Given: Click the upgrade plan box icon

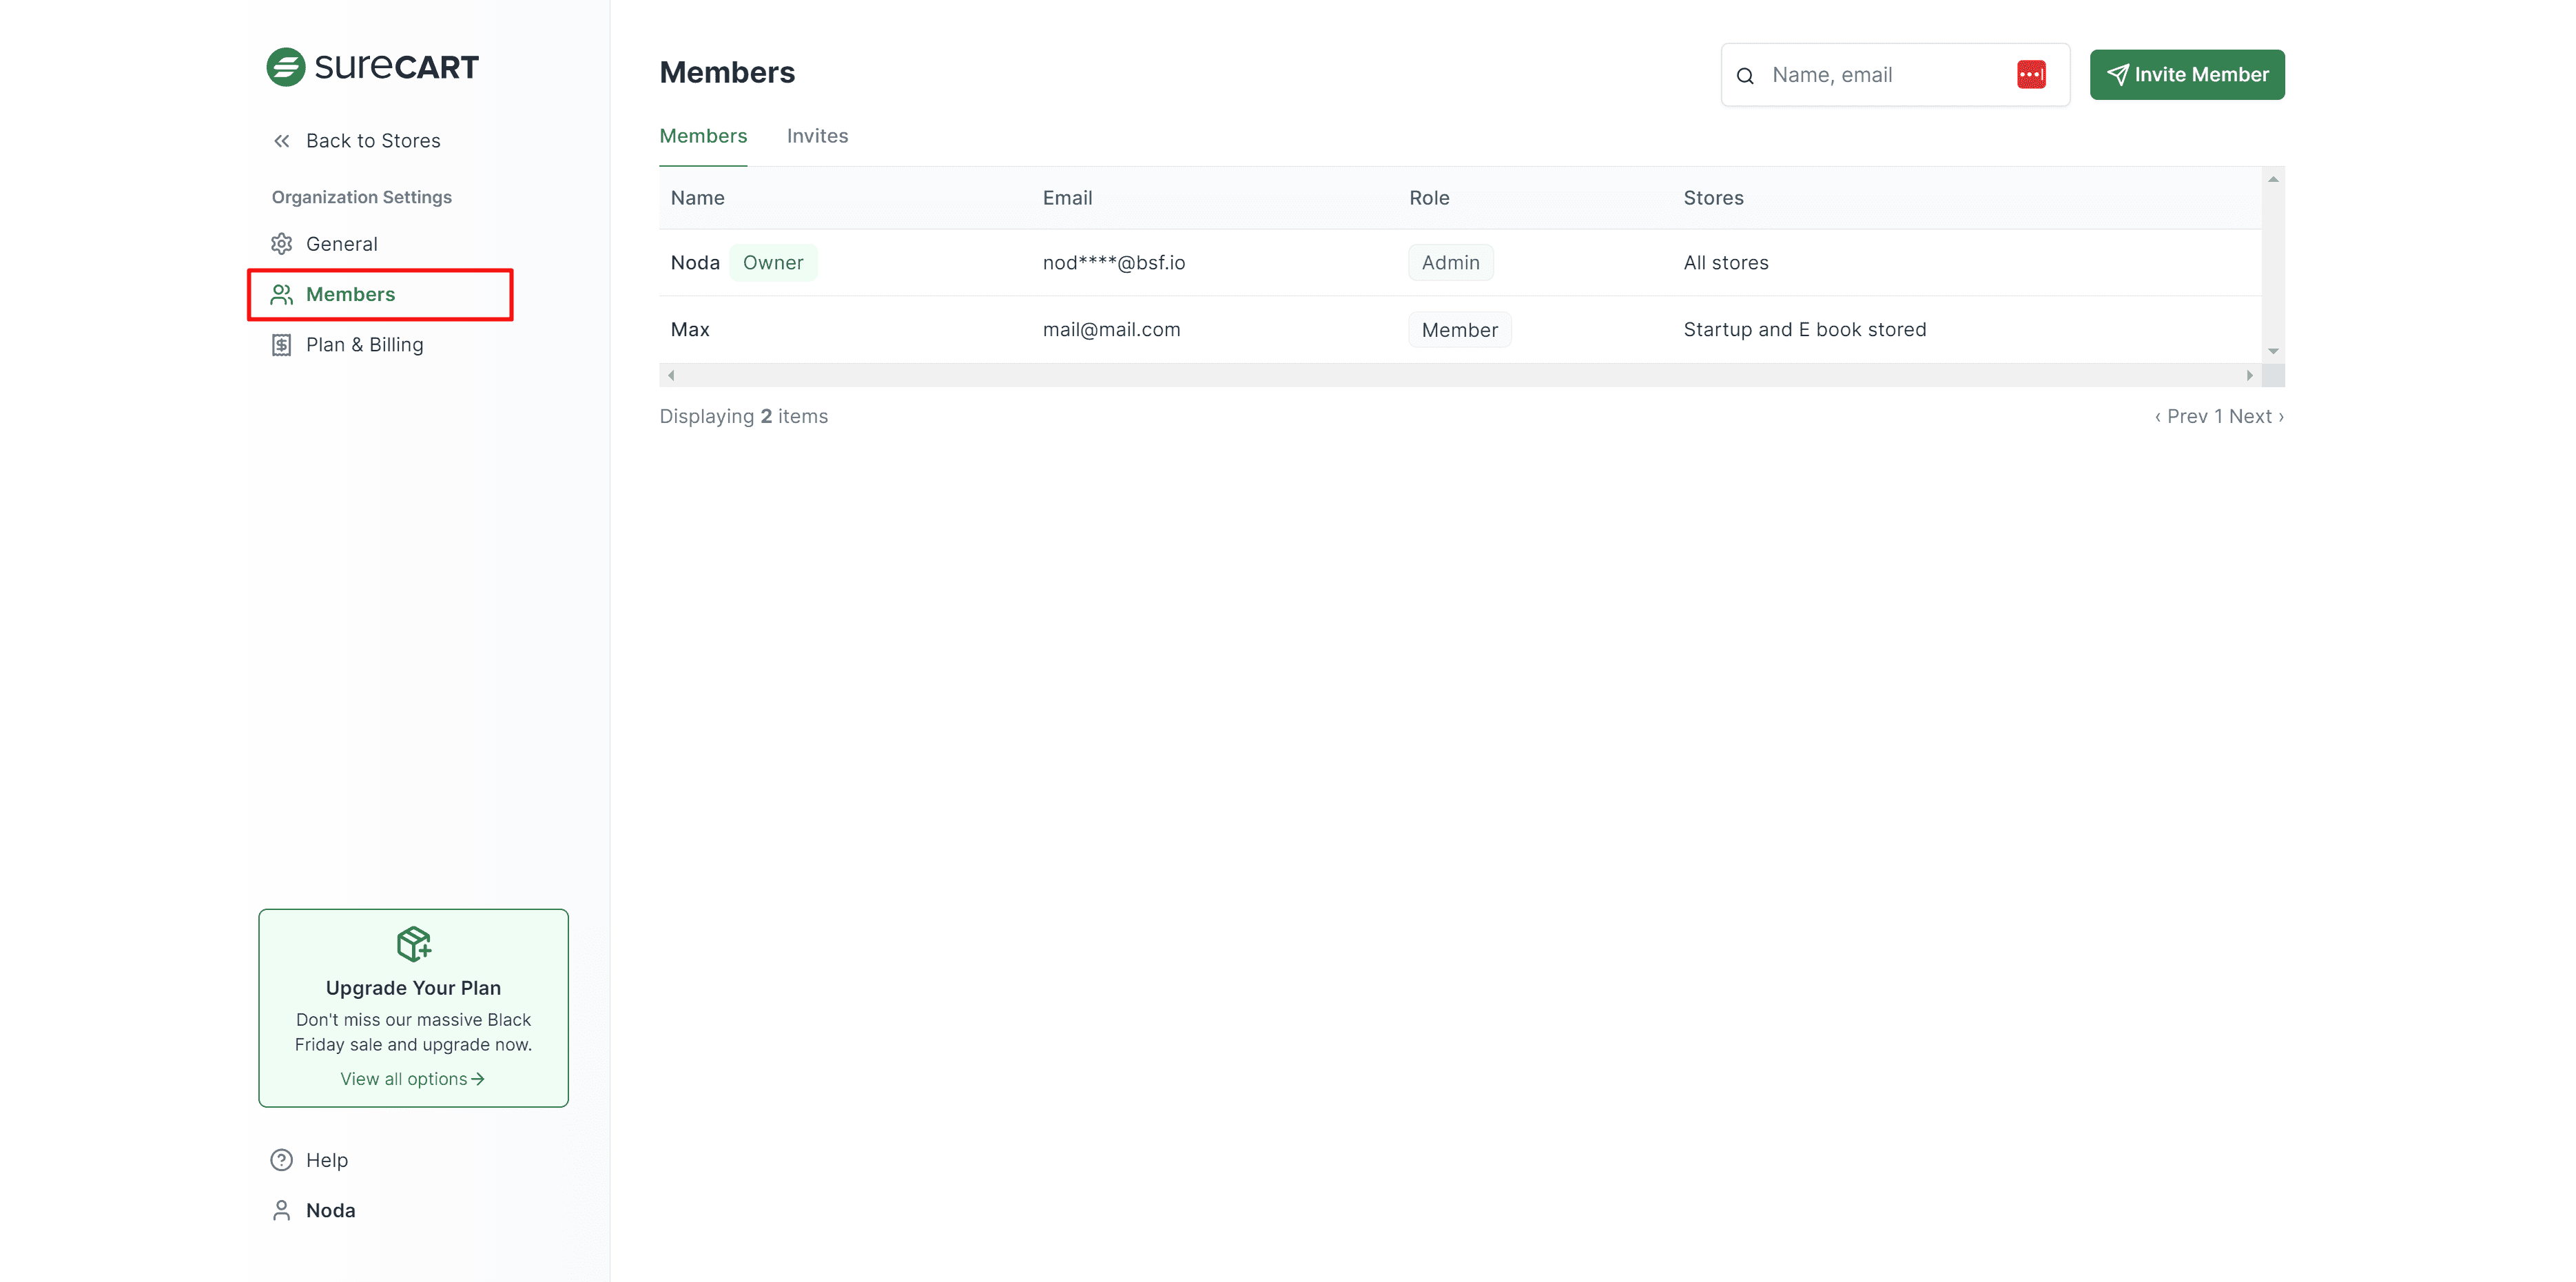Looking at the screenshot, I should click(x=413, y=943).
